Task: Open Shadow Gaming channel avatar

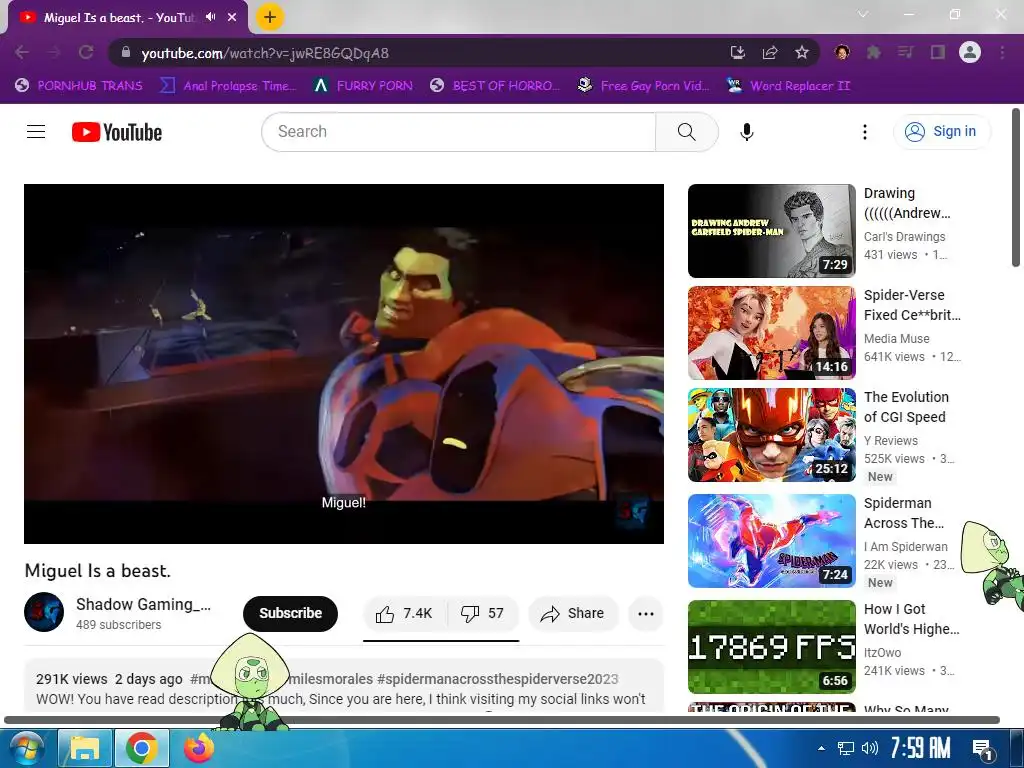Action: pos(44,612)
